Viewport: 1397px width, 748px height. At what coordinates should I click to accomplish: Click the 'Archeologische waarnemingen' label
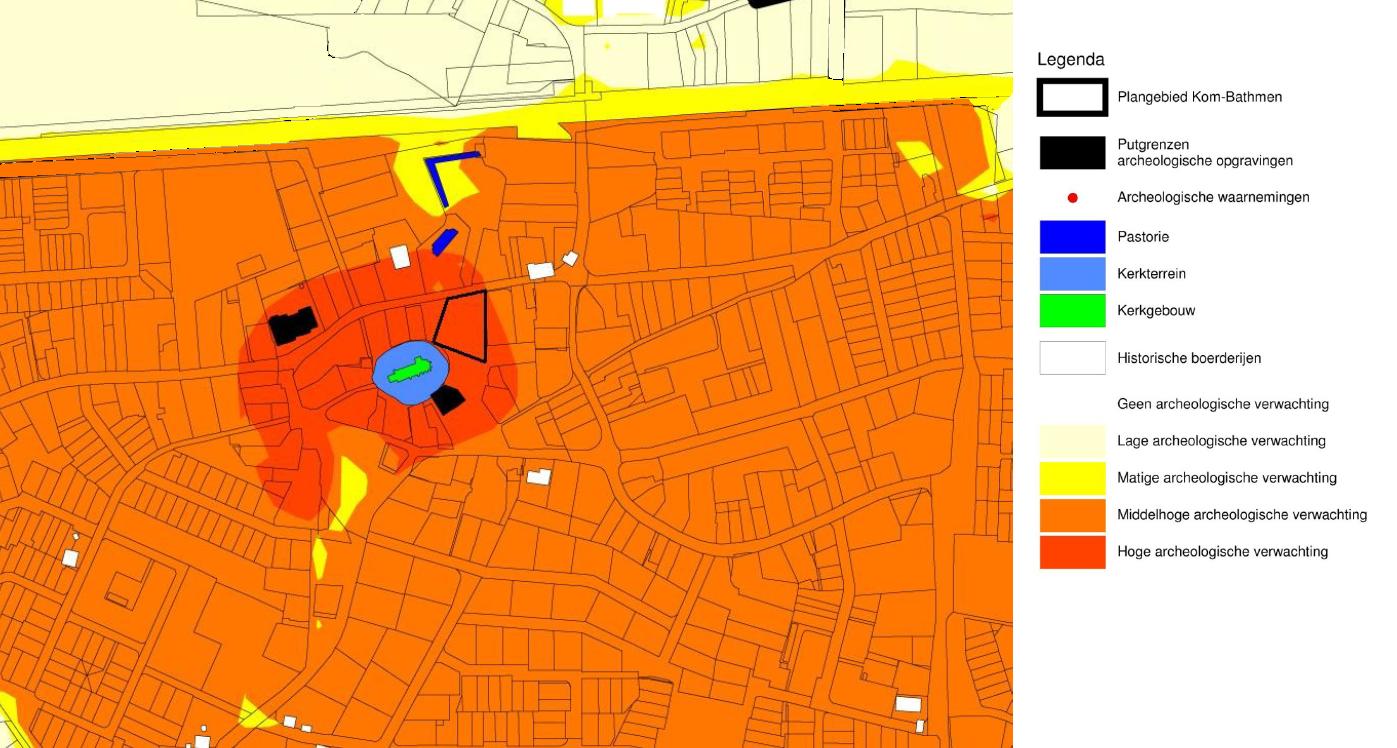pyautogui.click(x=1213, y=198)
